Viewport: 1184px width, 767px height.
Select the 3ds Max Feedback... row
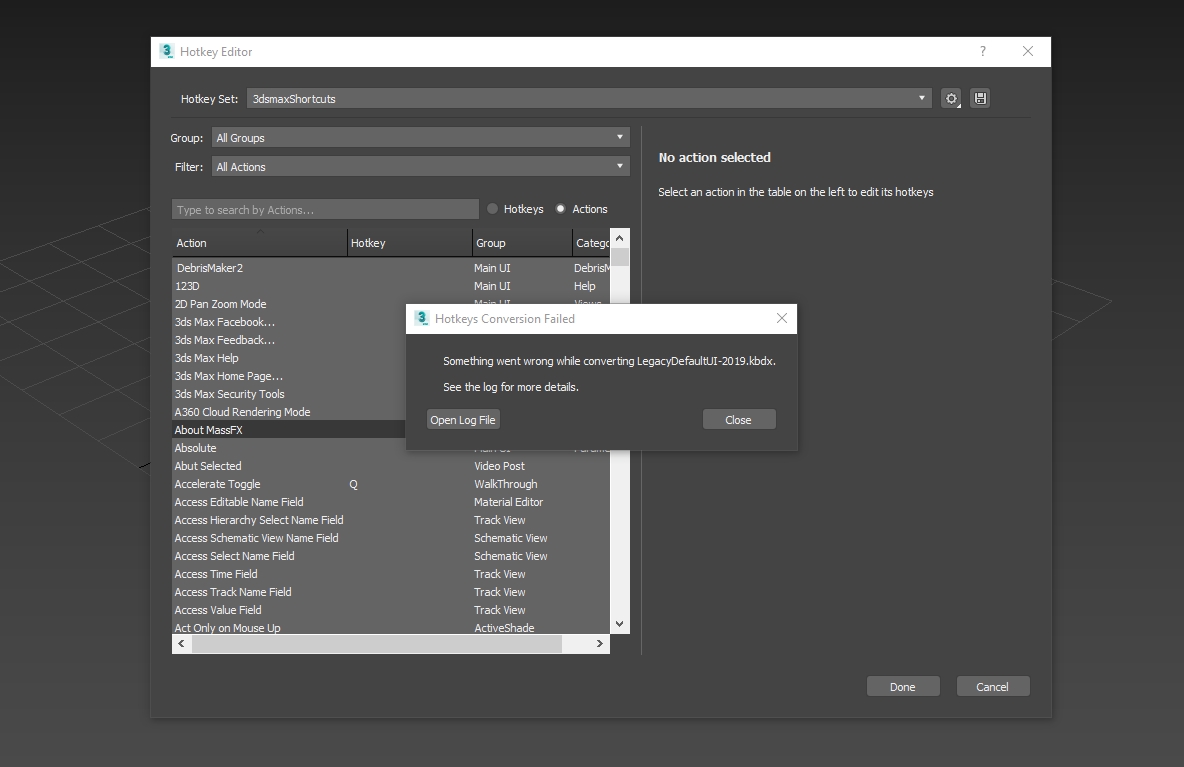click(289, 340)
